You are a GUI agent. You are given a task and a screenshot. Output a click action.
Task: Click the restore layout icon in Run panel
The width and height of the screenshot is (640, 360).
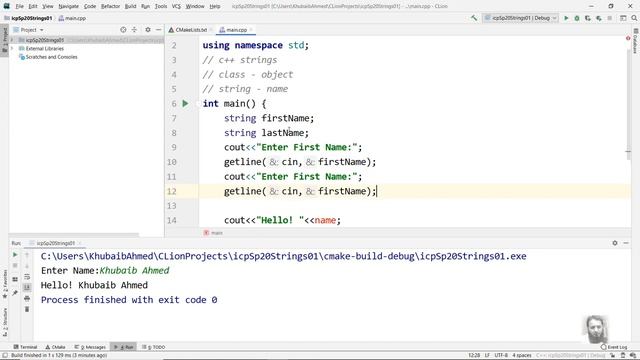coord(15,280)
